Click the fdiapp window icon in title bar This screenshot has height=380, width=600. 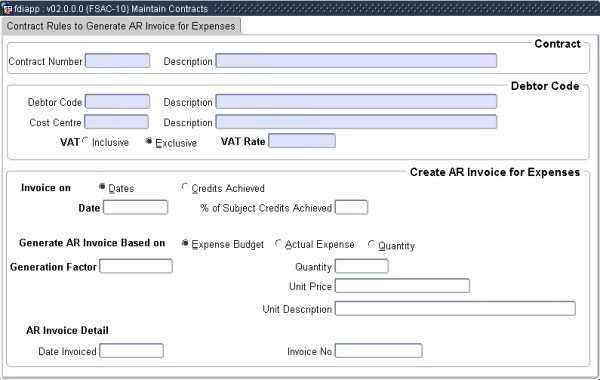click(x=7, y=8)
